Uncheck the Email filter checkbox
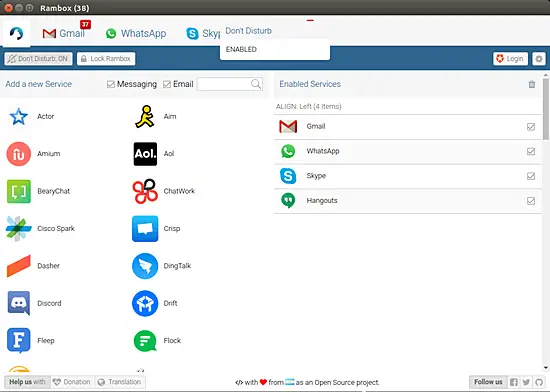 point(167,84)
